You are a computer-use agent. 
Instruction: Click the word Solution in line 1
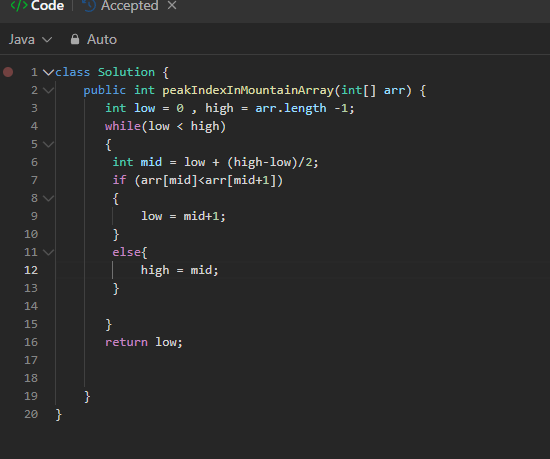pos(126,72)
